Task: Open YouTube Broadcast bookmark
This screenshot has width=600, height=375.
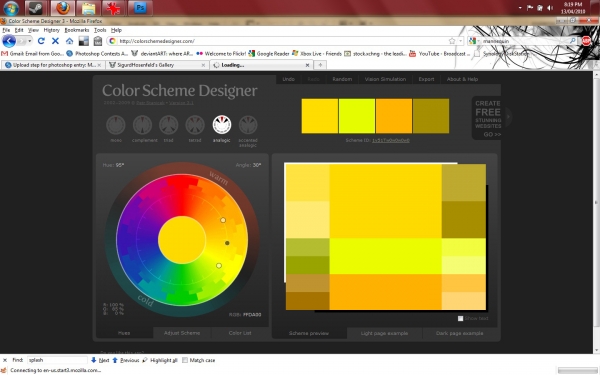Action: tap(439, 54)
